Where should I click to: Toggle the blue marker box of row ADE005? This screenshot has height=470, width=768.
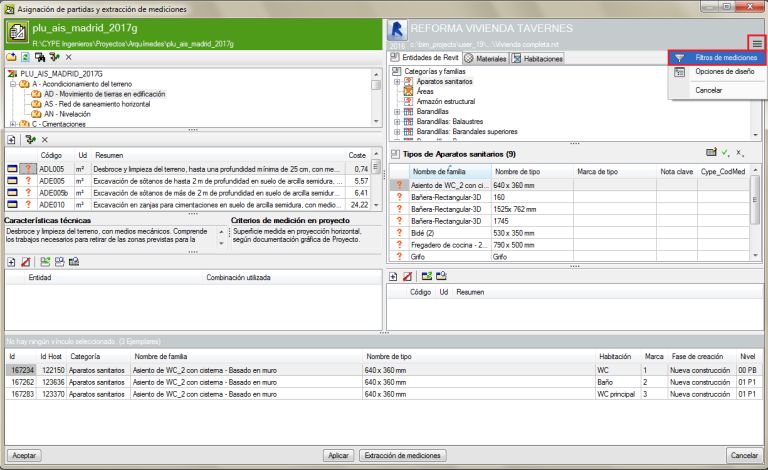pos(12,181)
